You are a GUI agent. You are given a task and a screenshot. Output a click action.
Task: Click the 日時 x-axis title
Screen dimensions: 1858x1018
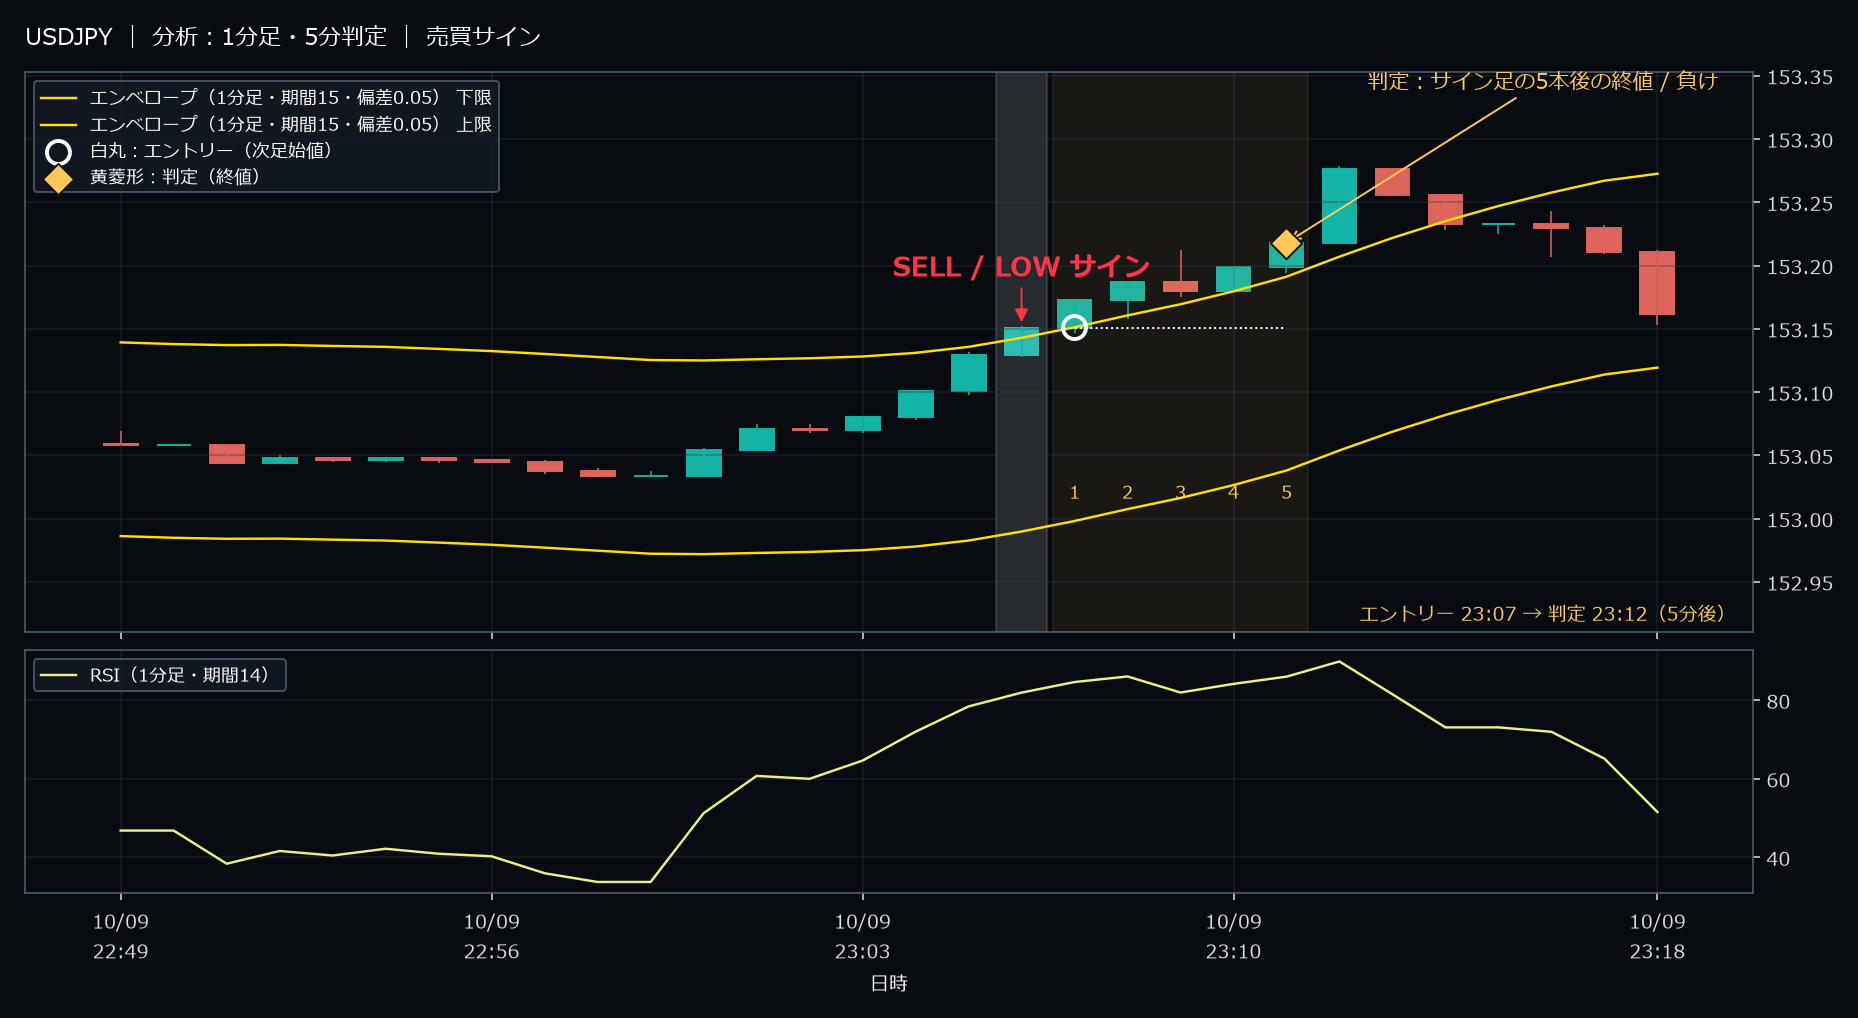(889, 984)
